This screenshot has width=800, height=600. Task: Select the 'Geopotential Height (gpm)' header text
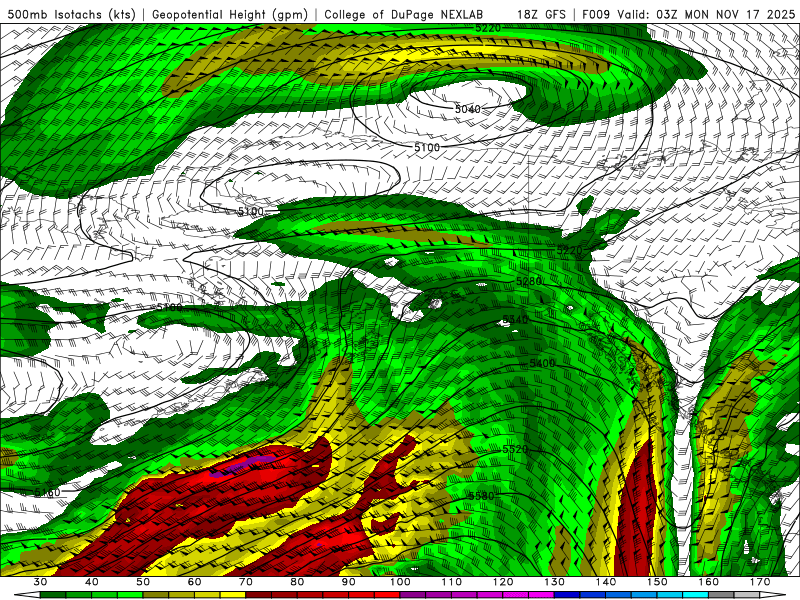(230, 14)
